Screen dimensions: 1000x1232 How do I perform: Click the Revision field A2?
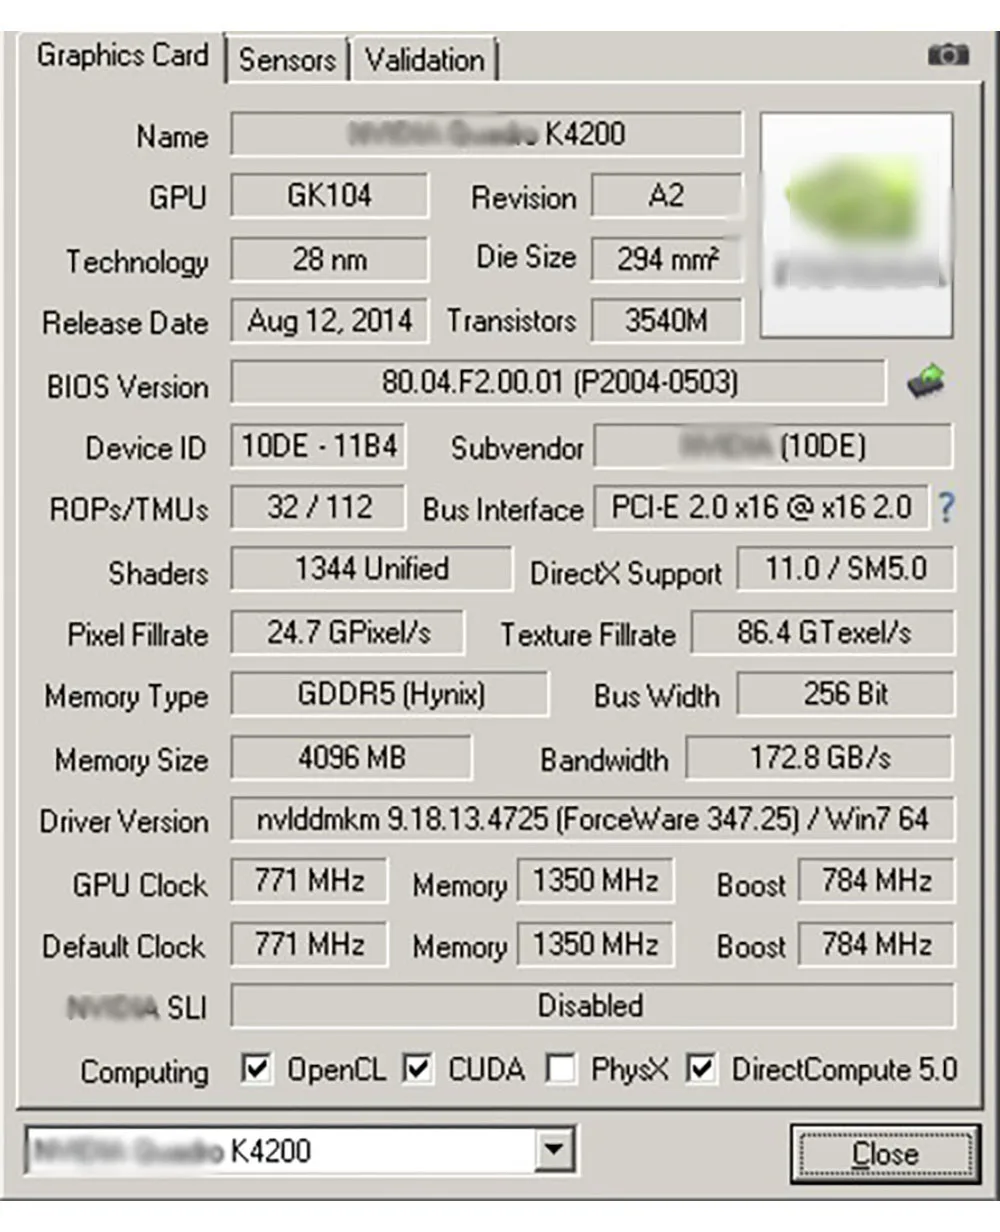(667, 196)
